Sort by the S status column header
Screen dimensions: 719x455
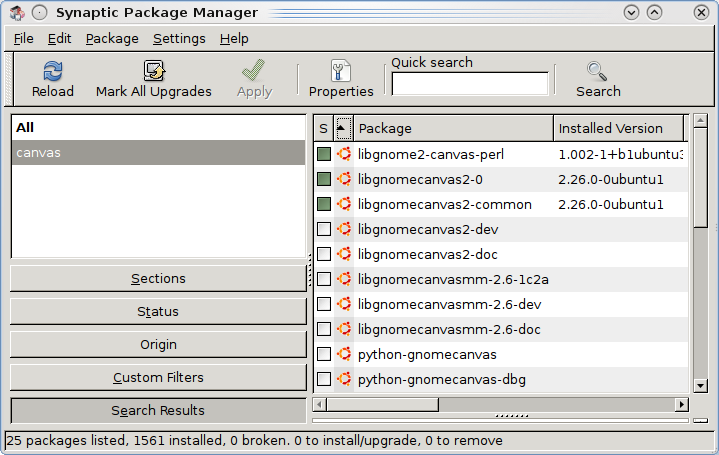(323, 128)
